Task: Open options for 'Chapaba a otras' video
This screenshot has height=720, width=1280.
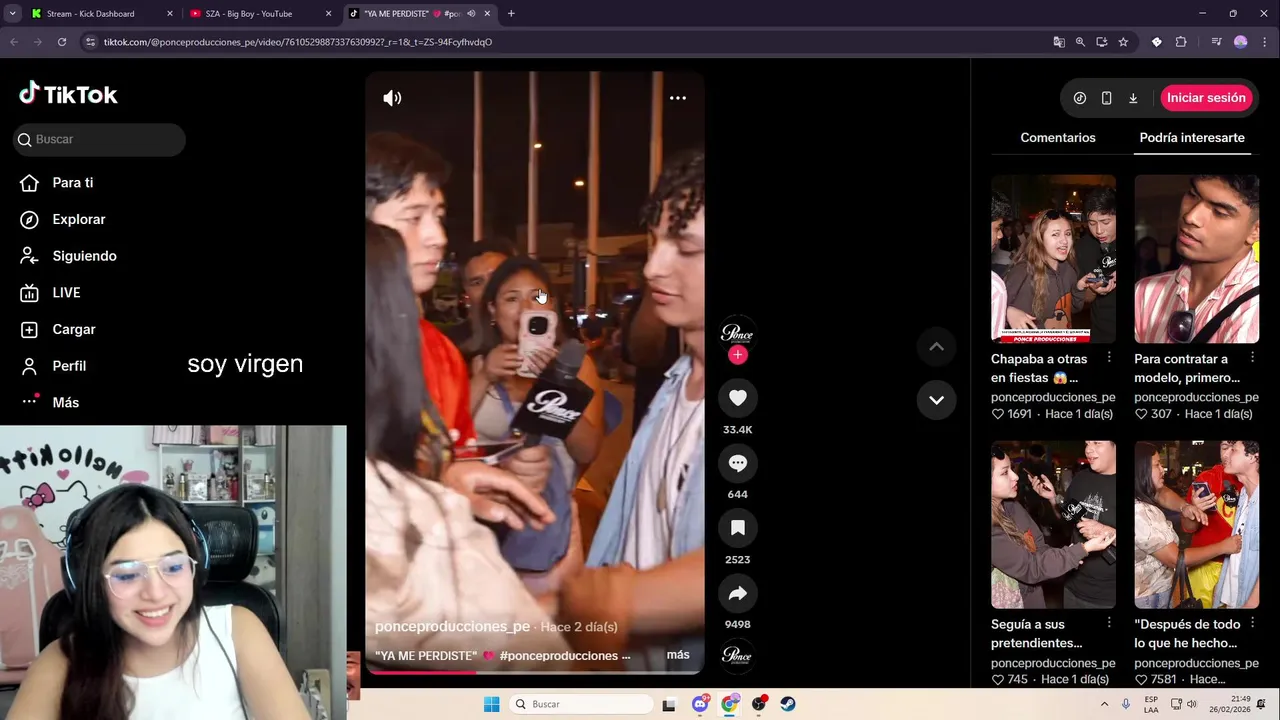Action: tap(1109, 357)
